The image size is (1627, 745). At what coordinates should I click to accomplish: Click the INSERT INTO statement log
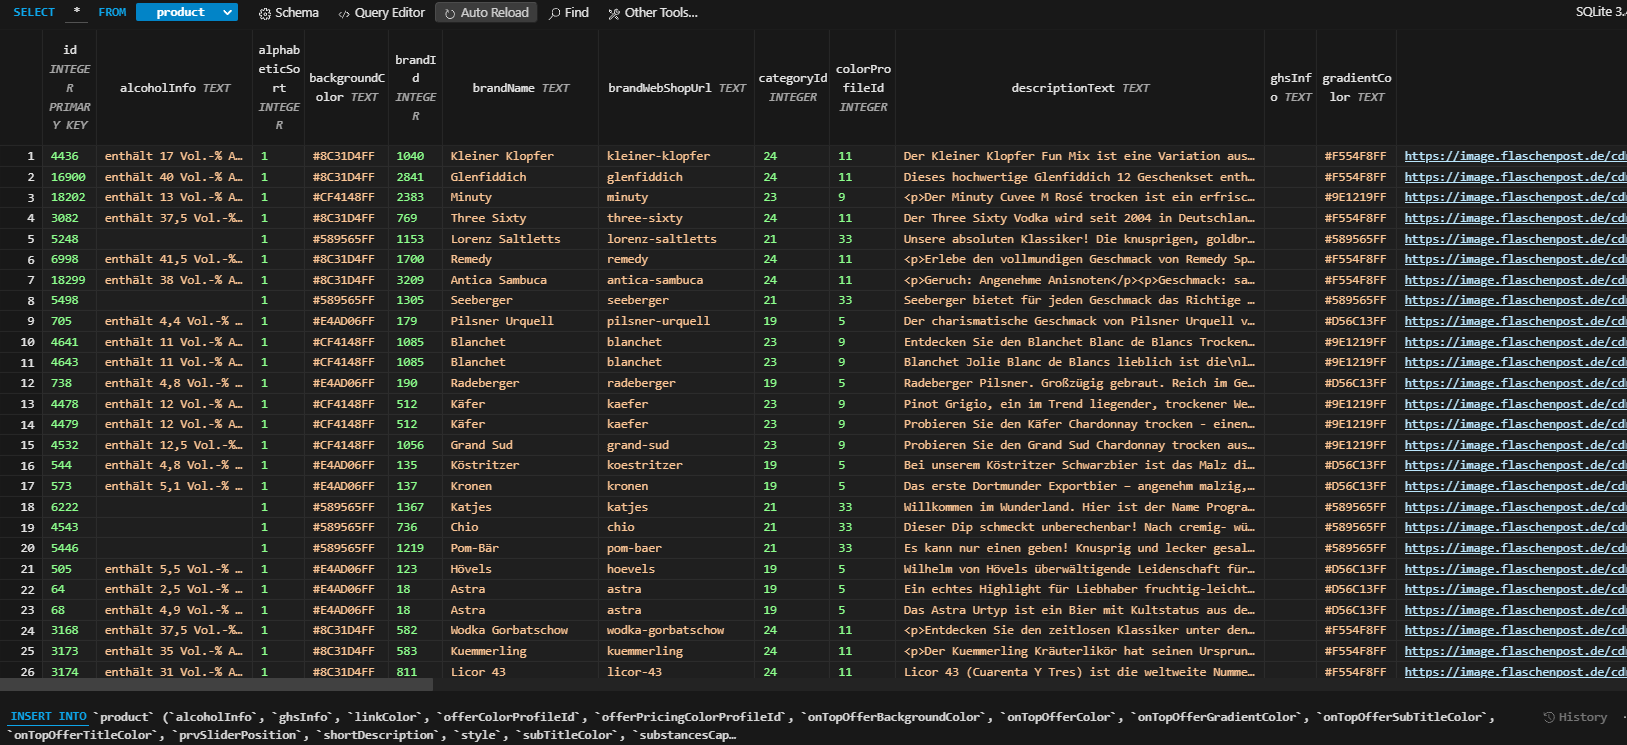(x=750, y=726)
